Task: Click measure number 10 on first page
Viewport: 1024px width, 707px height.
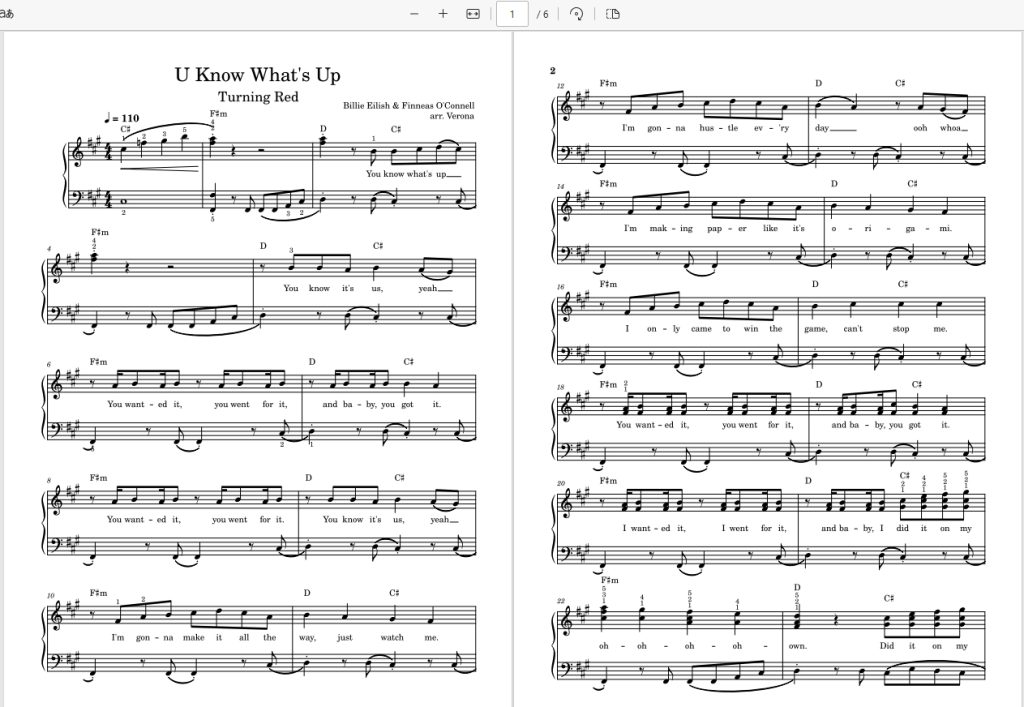Action: point(50,595)
